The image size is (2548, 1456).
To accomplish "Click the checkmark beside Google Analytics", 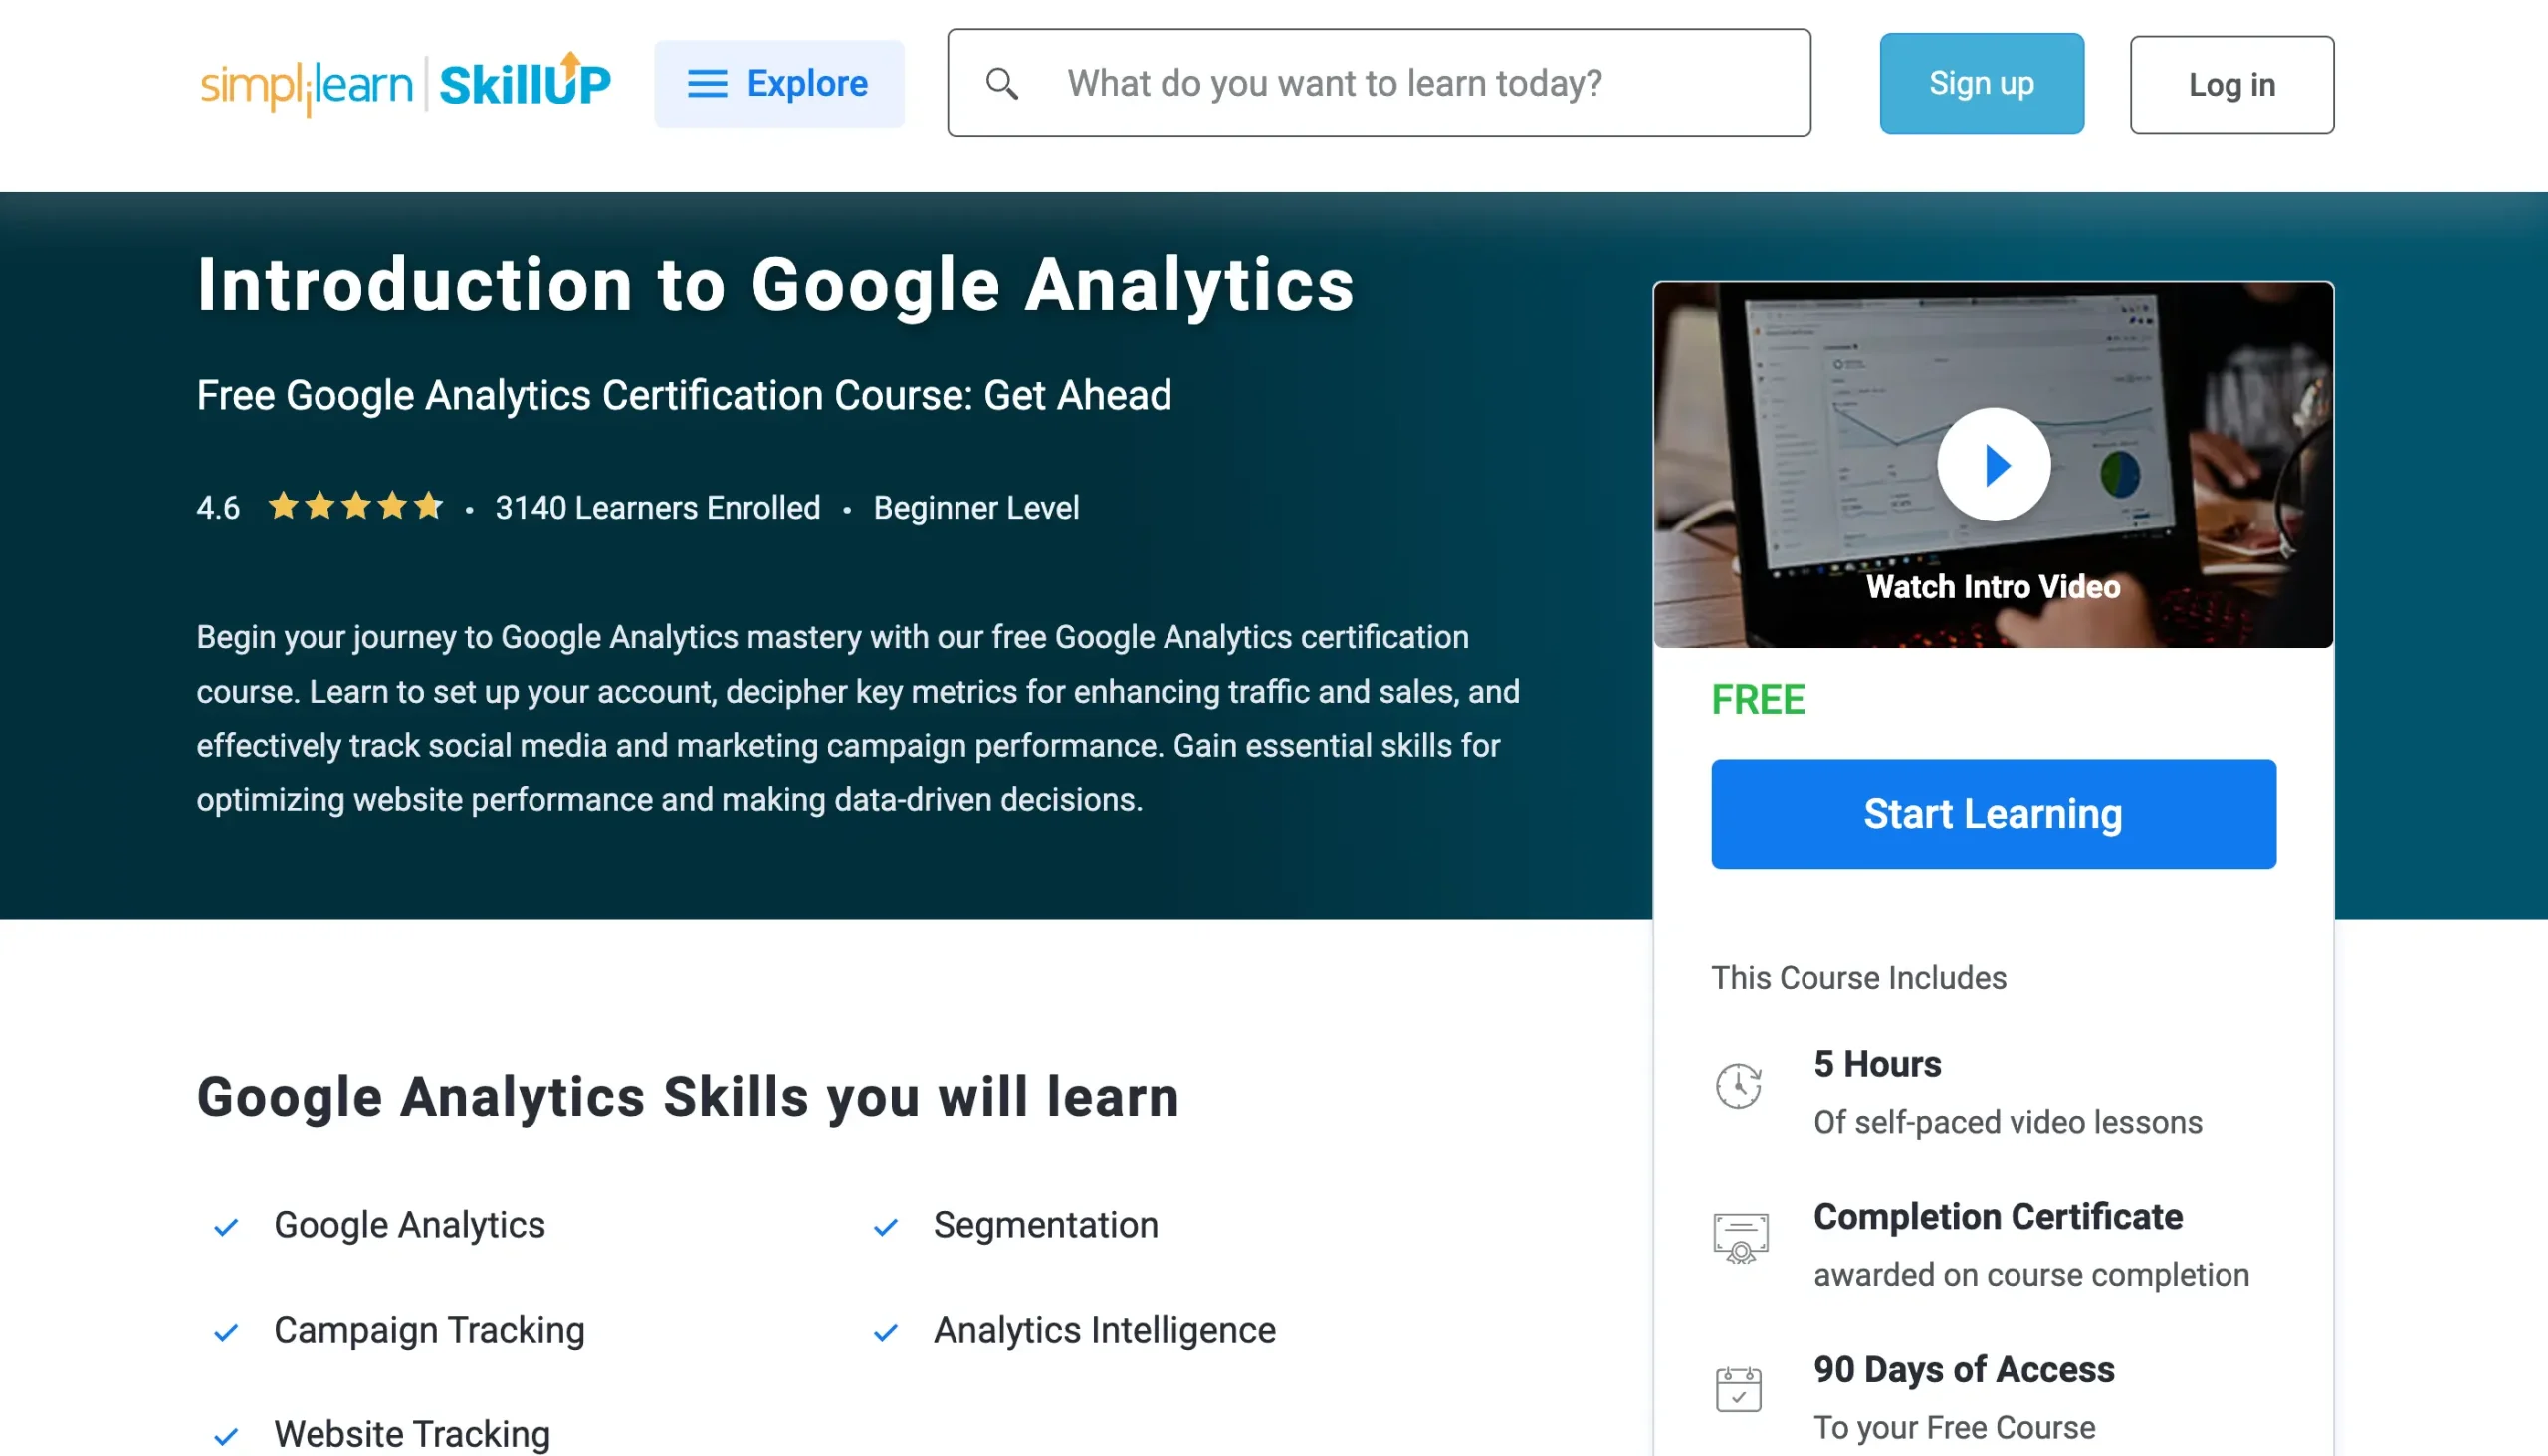I will click(x=226, y=1227).
